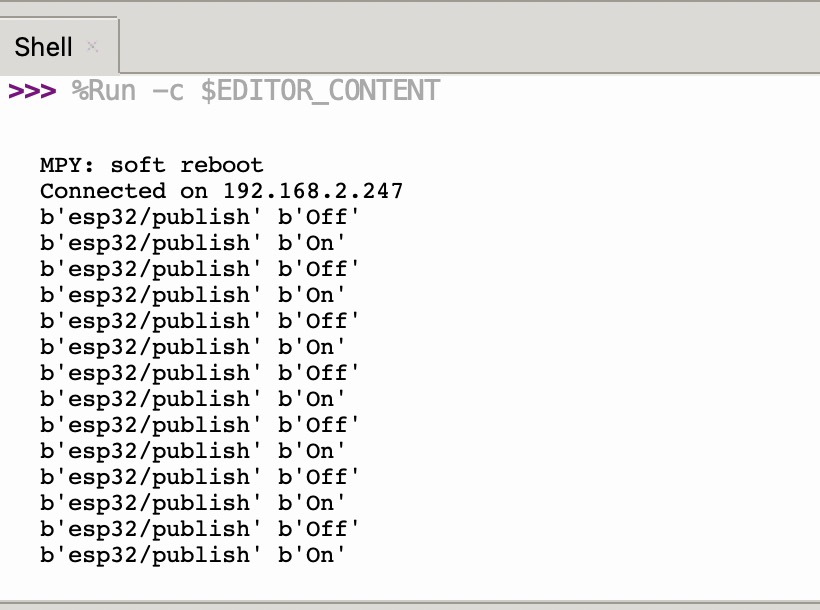The height and width of the screenshot is (610, 820).
Task: Click the empty tab bar area beside Shell
Action: click(x=470, y=46)
